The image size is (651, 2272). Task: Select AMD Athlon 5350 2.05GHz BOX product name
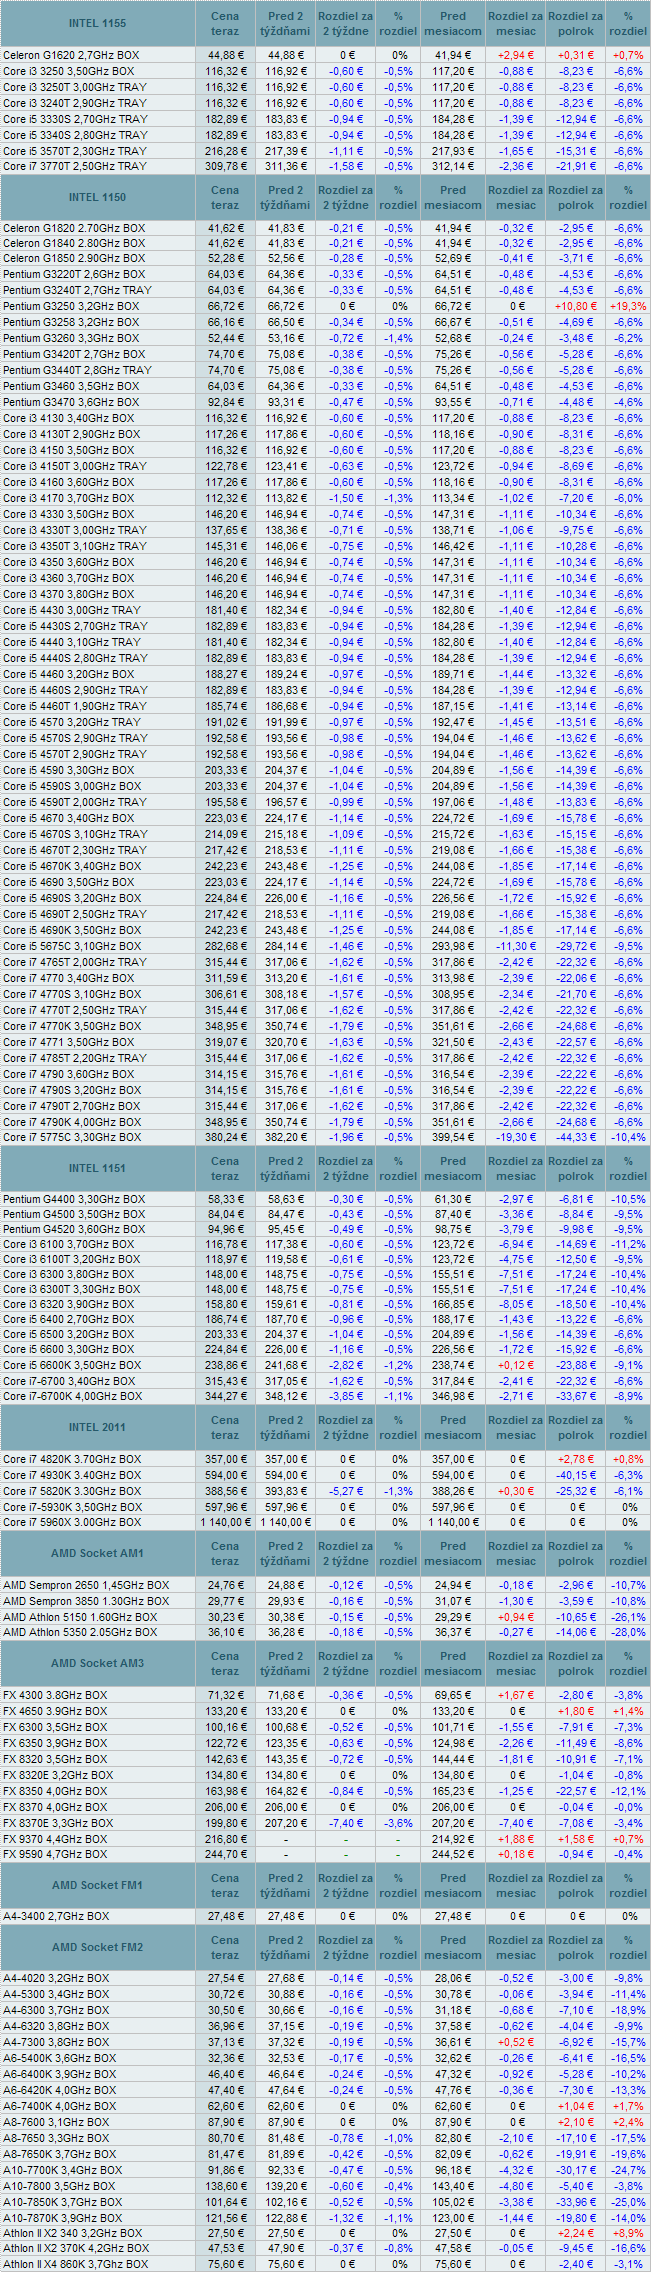[x=80, y=1632]
